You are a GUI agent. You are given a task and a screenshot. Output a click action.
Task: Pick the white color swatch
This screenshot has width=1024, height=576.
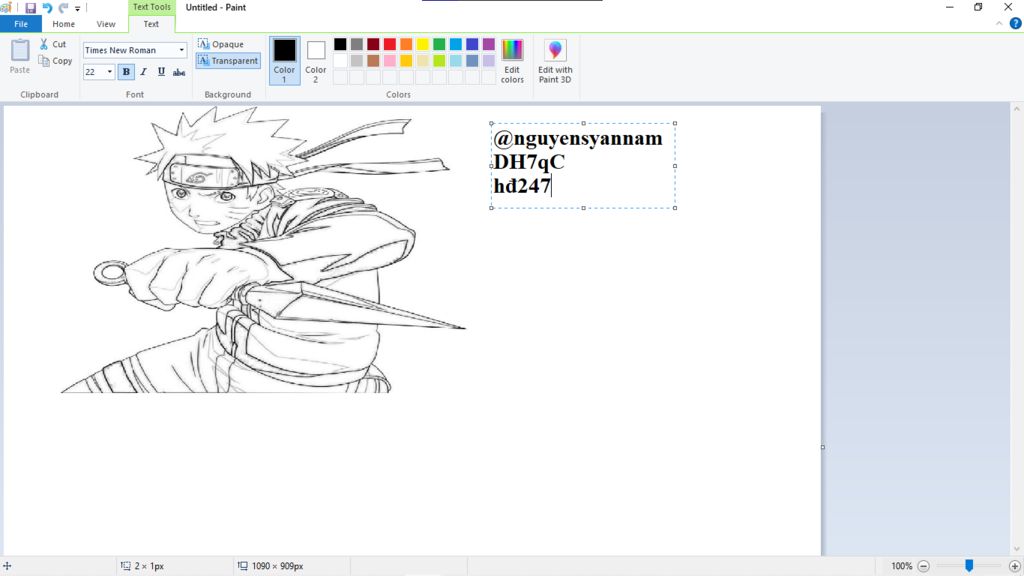point(340,61)
